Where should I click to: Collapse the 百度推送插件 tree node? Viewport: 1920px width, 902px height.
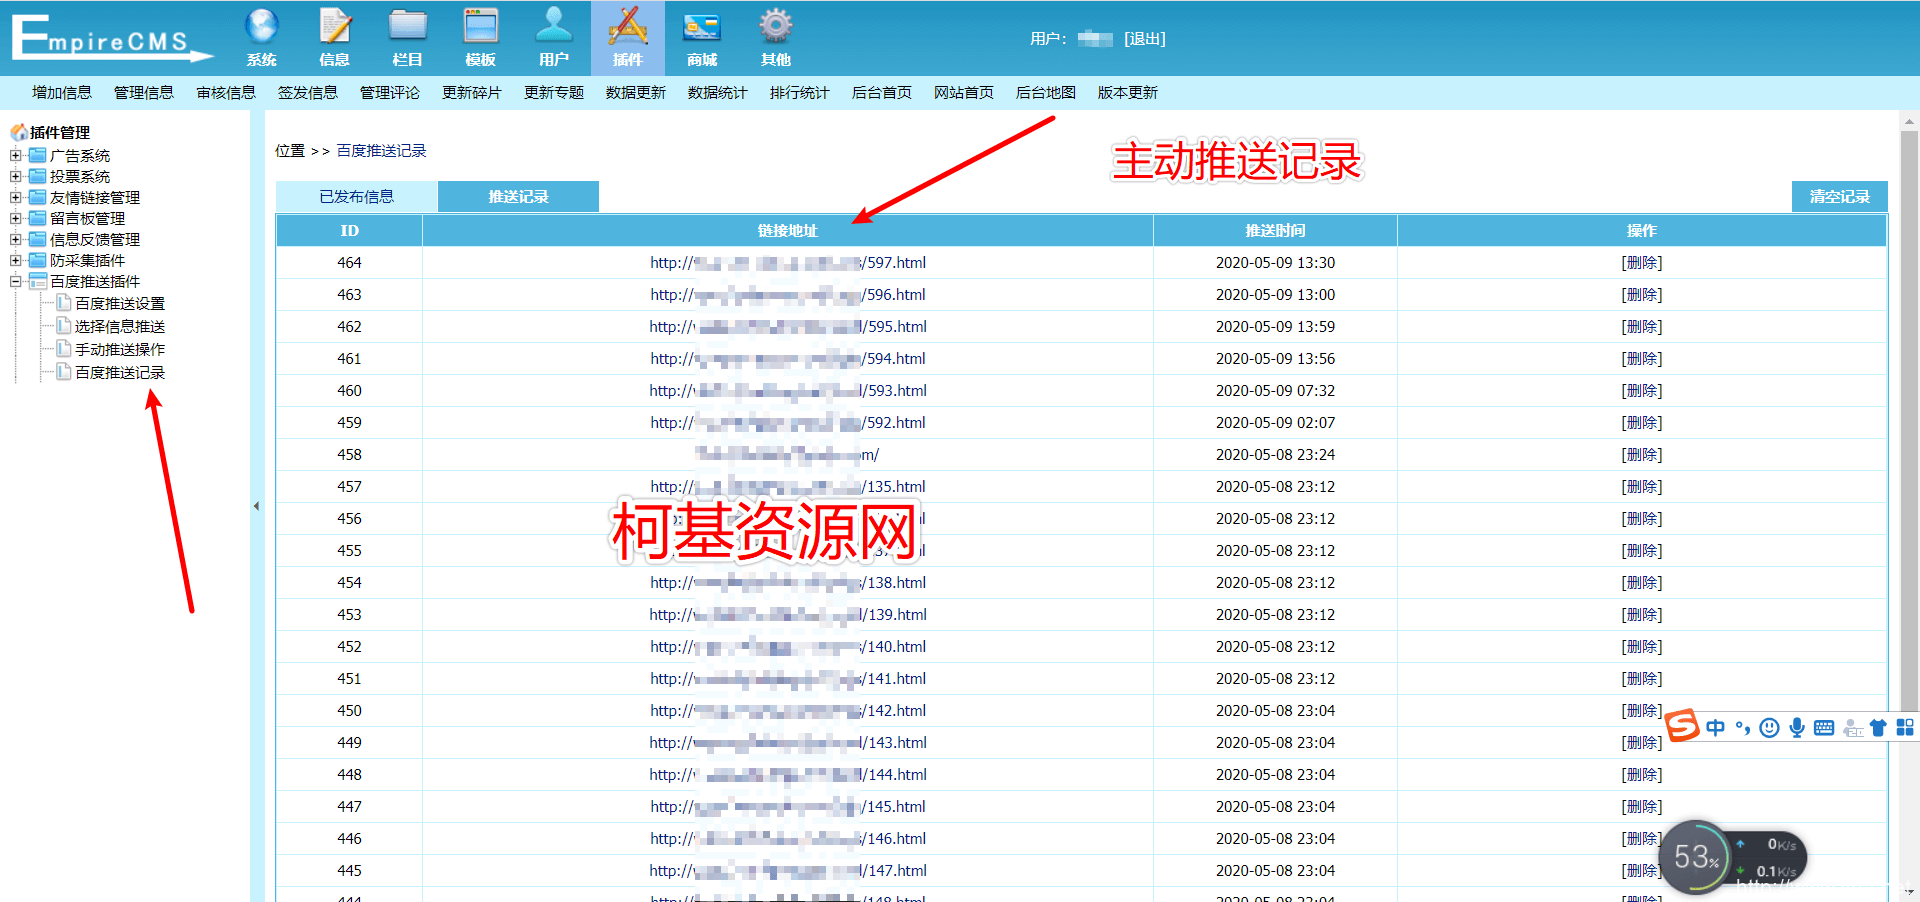point(15,281)
